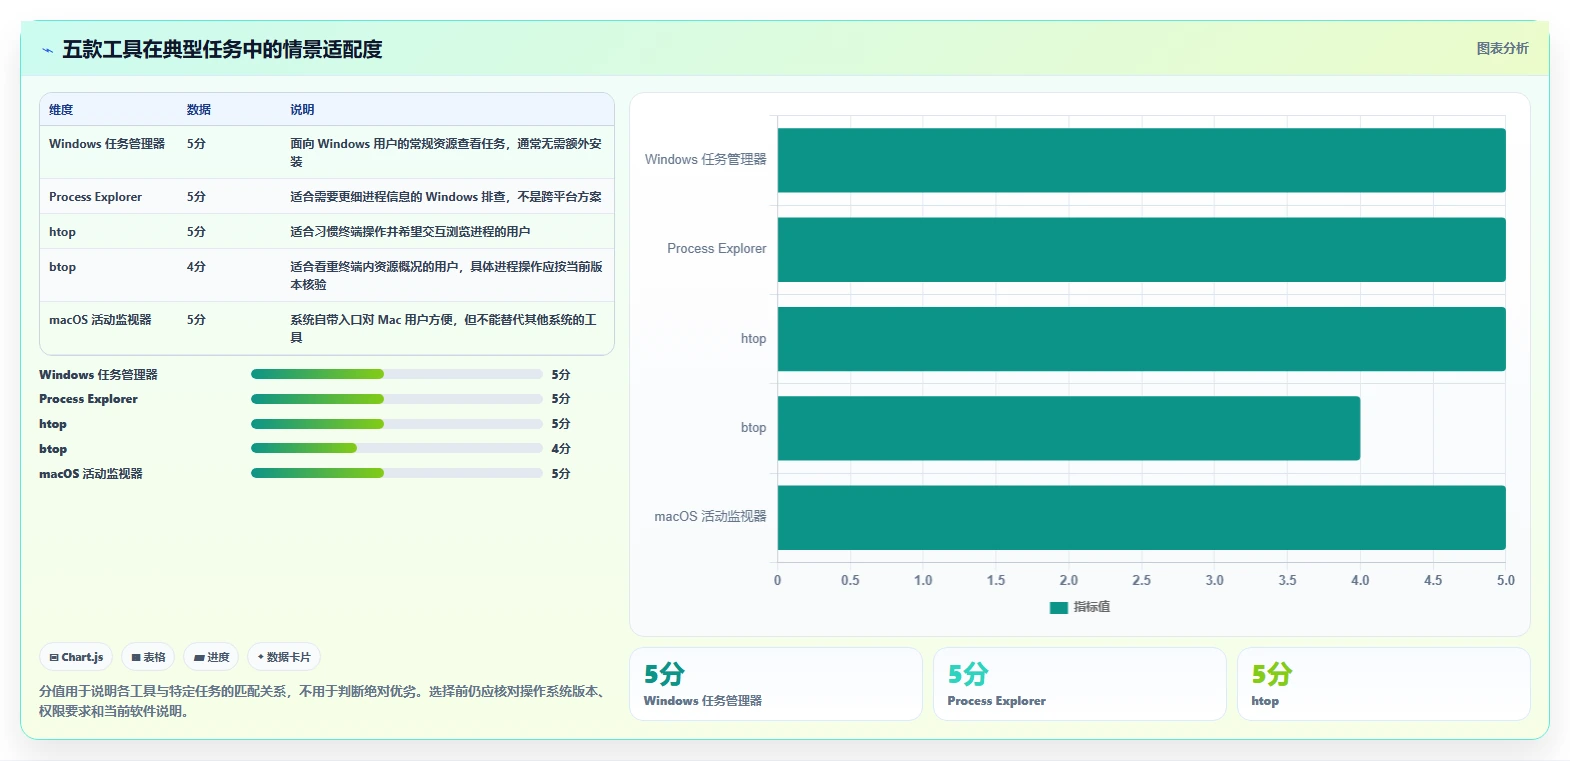Click the macOS 活动监视器 label in the progress list

tap(91, 474)
